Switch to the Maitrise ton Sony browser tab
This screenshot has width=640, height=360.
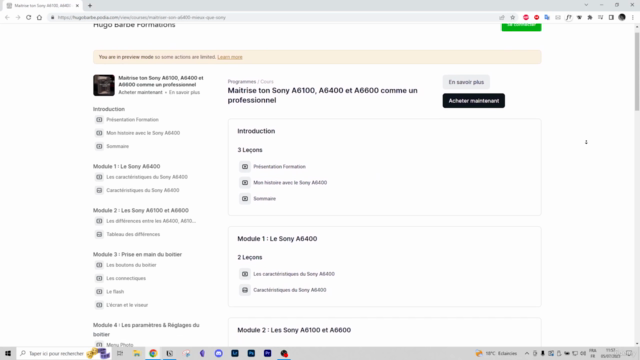tap(42, 6)
